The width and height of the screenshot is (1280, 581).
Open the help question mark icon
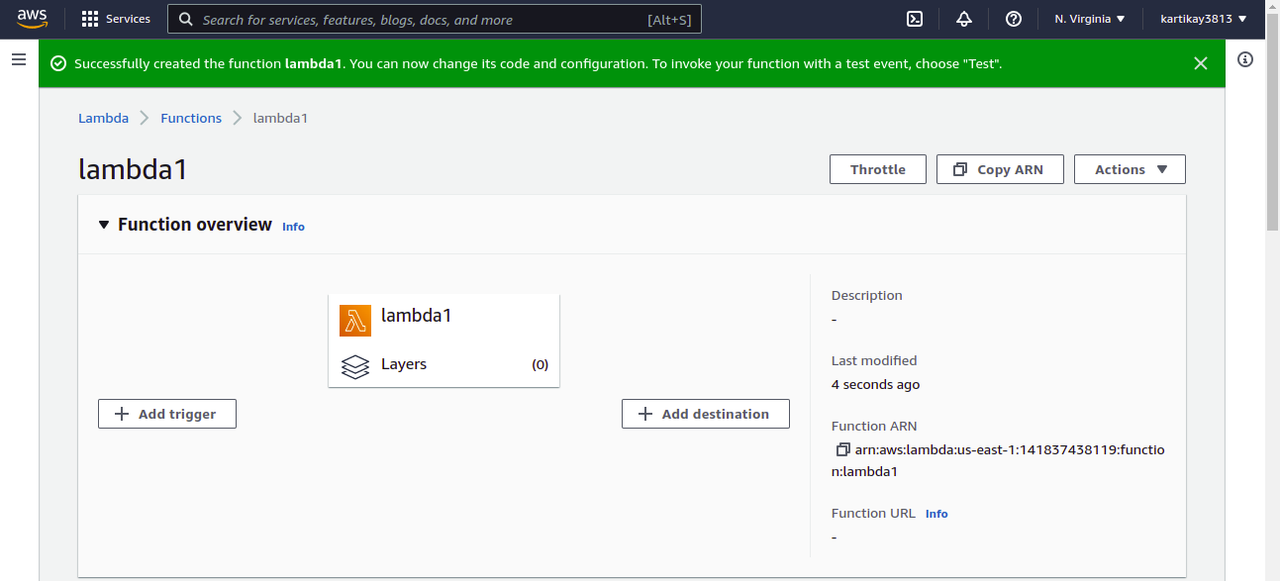pyautogui.click(x=1013, y=19)
